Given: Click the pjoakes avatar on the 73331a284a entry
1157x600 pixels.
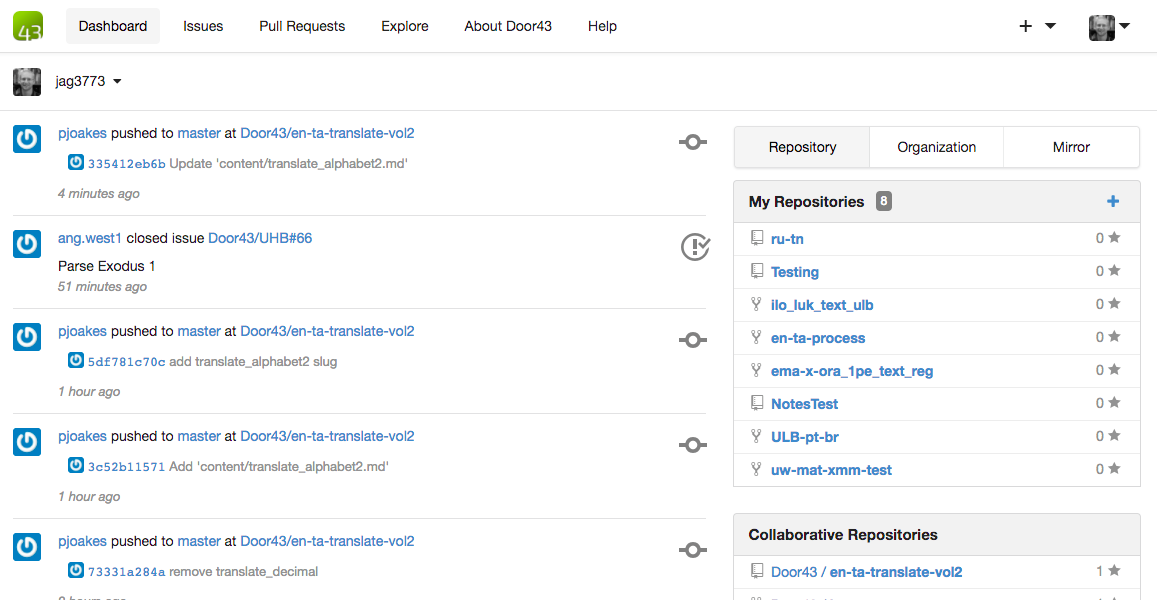Looking at the screenshot, I should (27, 547).
